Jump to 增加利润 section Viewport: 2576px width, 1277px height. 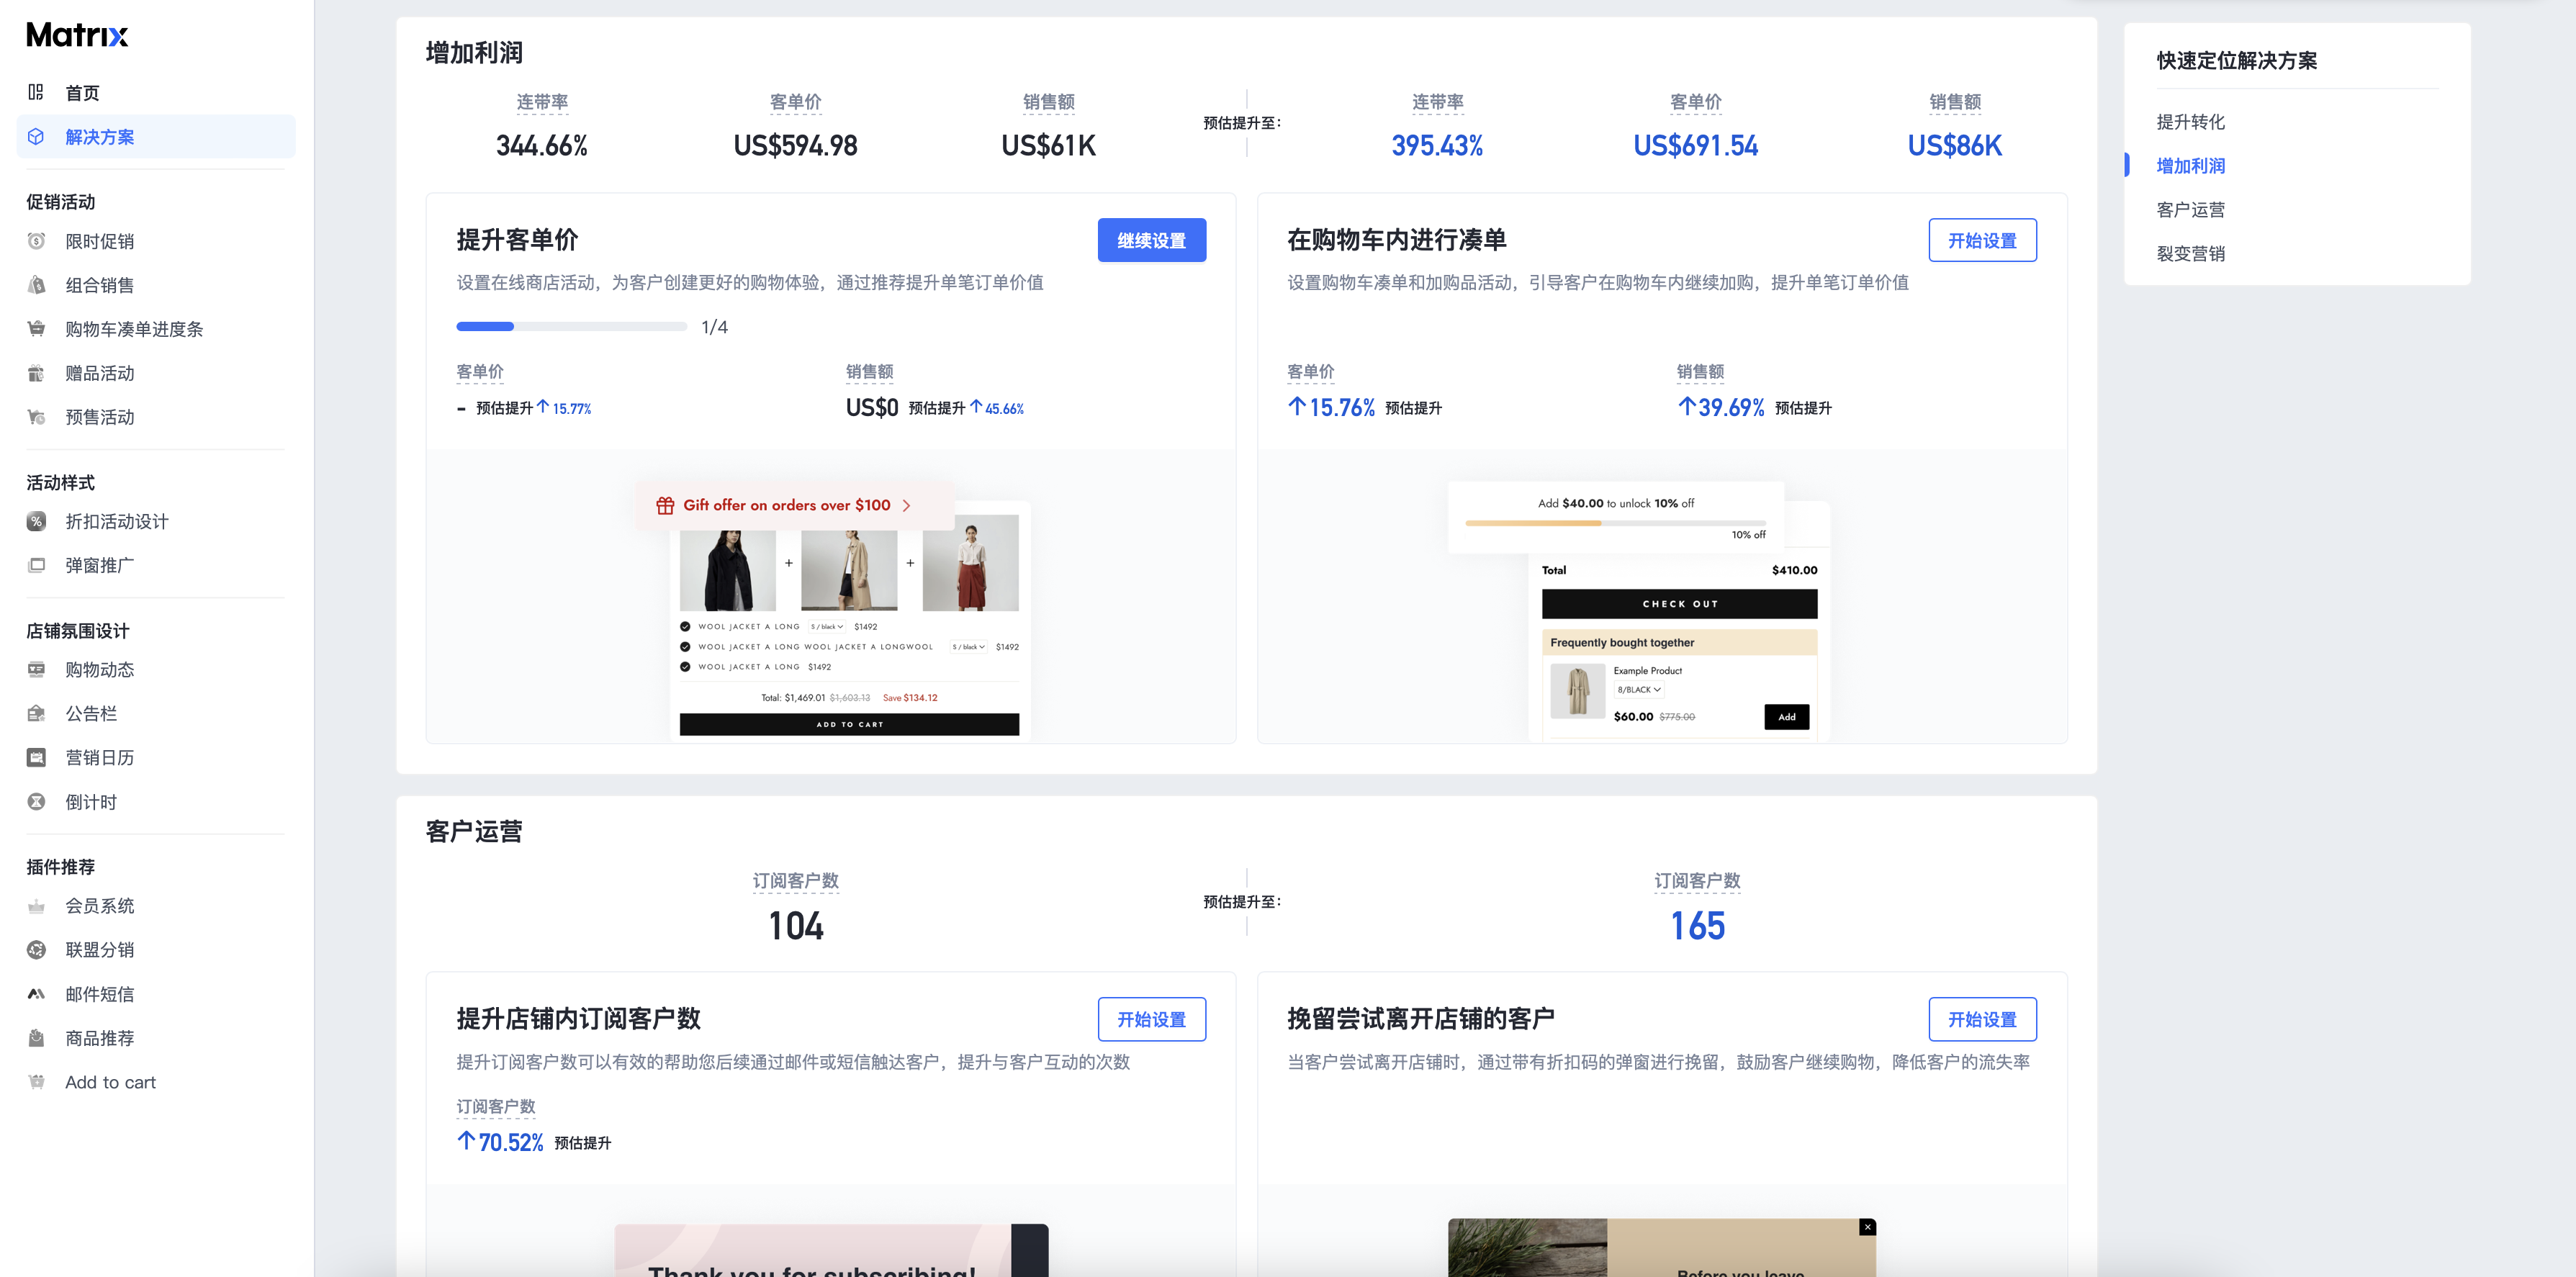(x=2190, y=166)
